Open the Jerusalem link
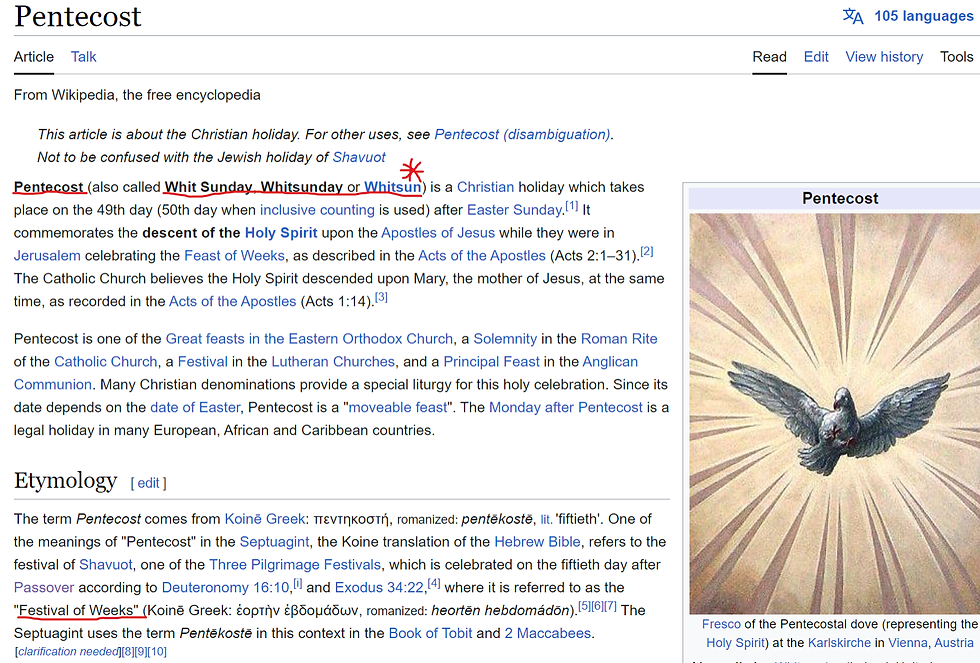 click(x=47, y=256)
